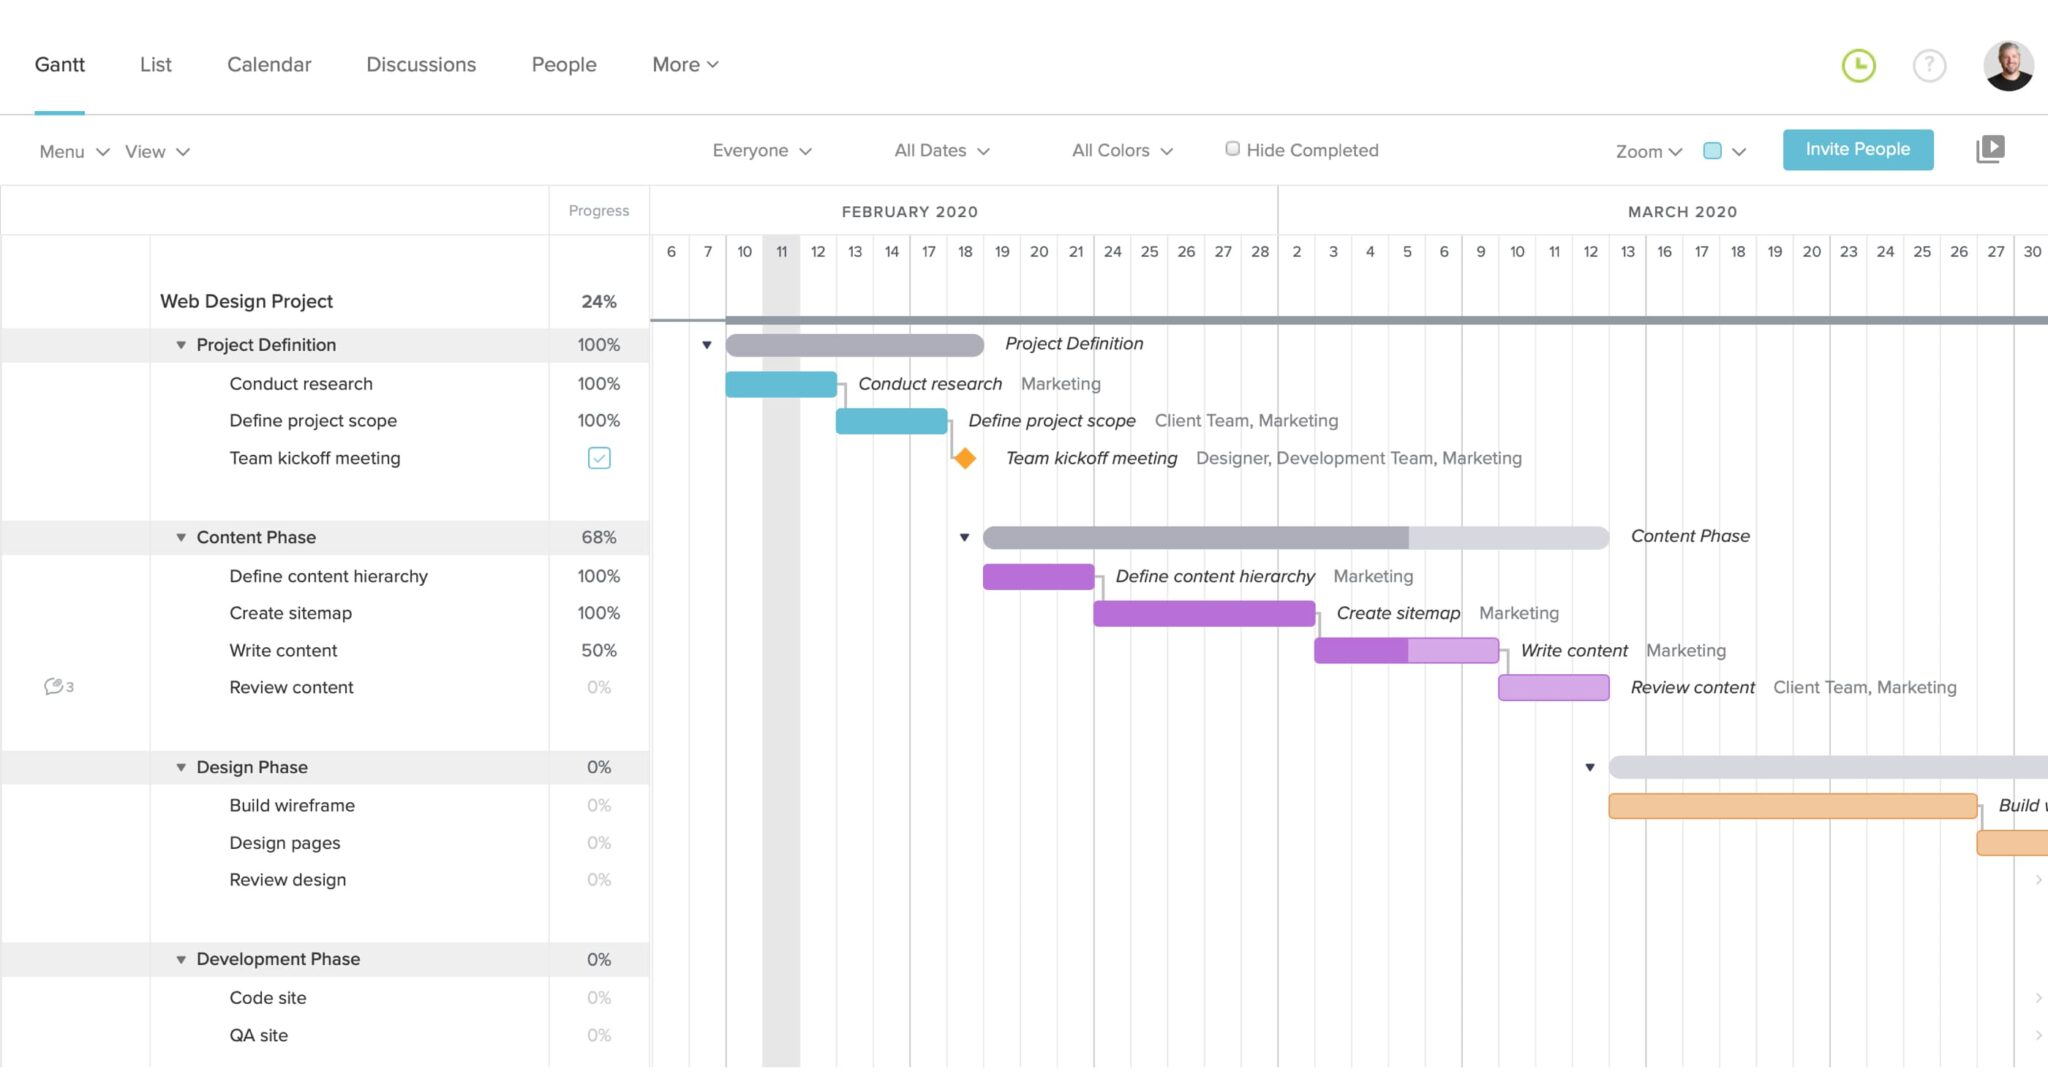The width and height of the screenshot is (2048, 1088).
Task: Open the Zoom dropdown control
Action: click(x=1648, y=149)
